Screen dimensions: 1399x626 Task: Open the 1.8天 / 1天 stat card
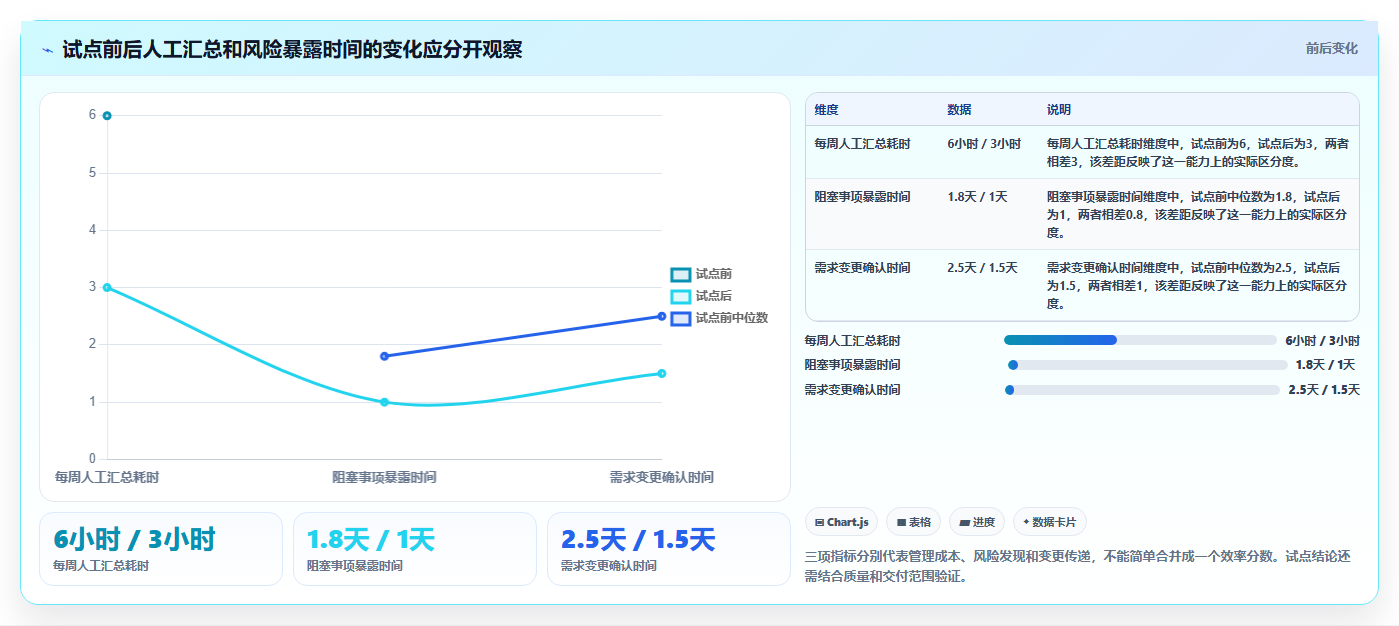[415, 549]
